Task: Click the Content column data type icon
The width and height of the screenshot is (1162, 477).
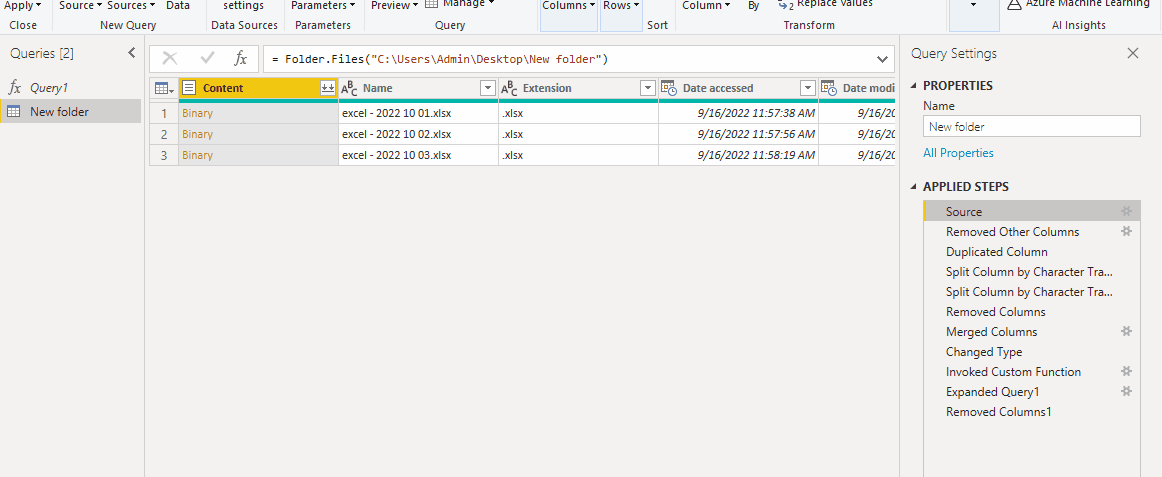Action: click(189, 88)
